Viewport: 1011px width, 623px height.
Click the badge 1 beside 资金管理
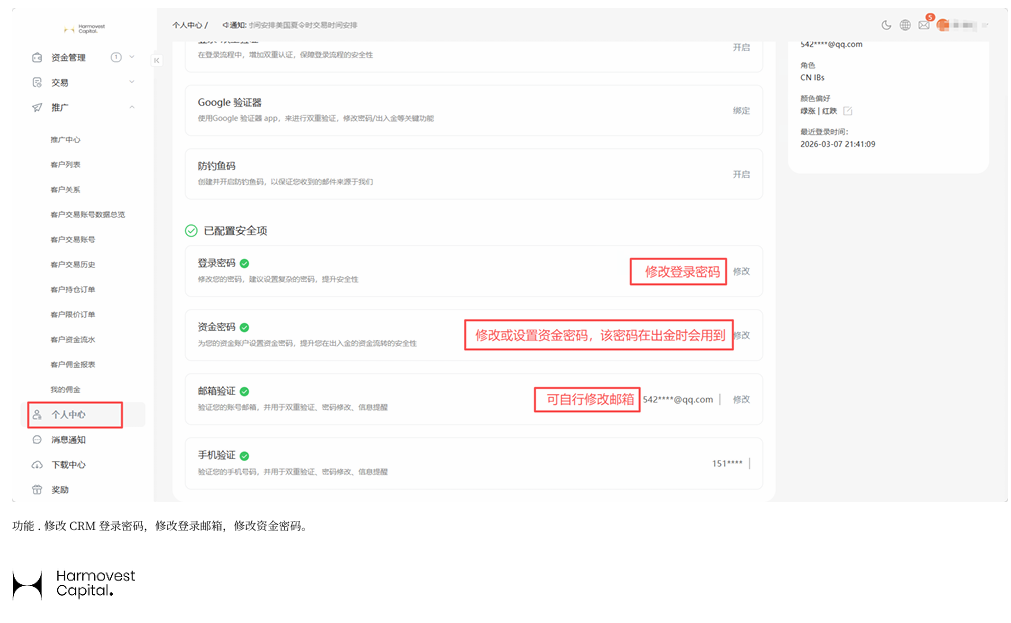(x=116, y=57)
